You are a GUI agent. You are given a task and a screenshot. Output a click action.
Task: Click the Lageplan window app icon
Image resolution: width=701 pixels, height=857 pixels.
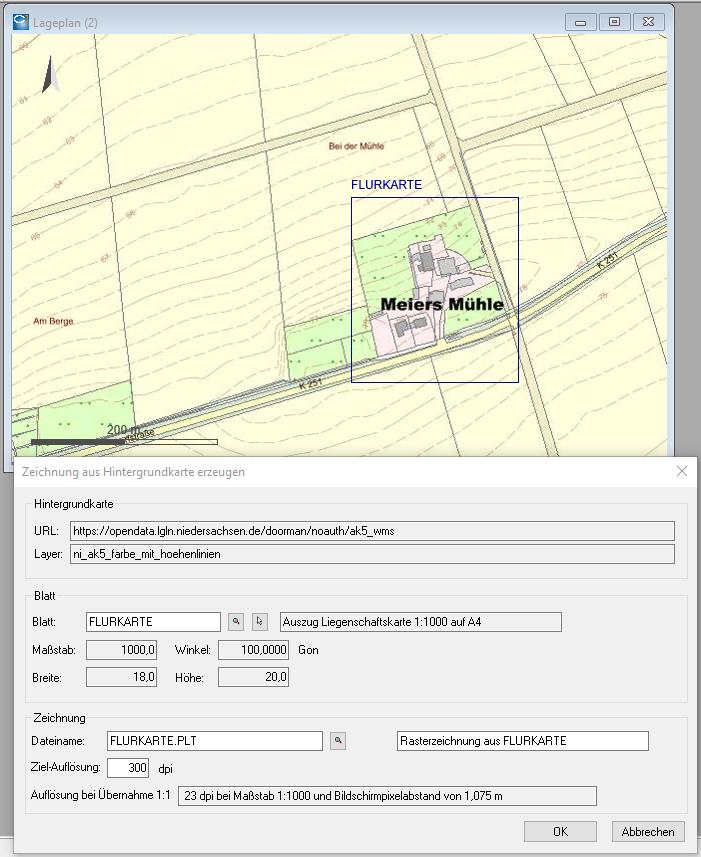[x=21, y=22]
